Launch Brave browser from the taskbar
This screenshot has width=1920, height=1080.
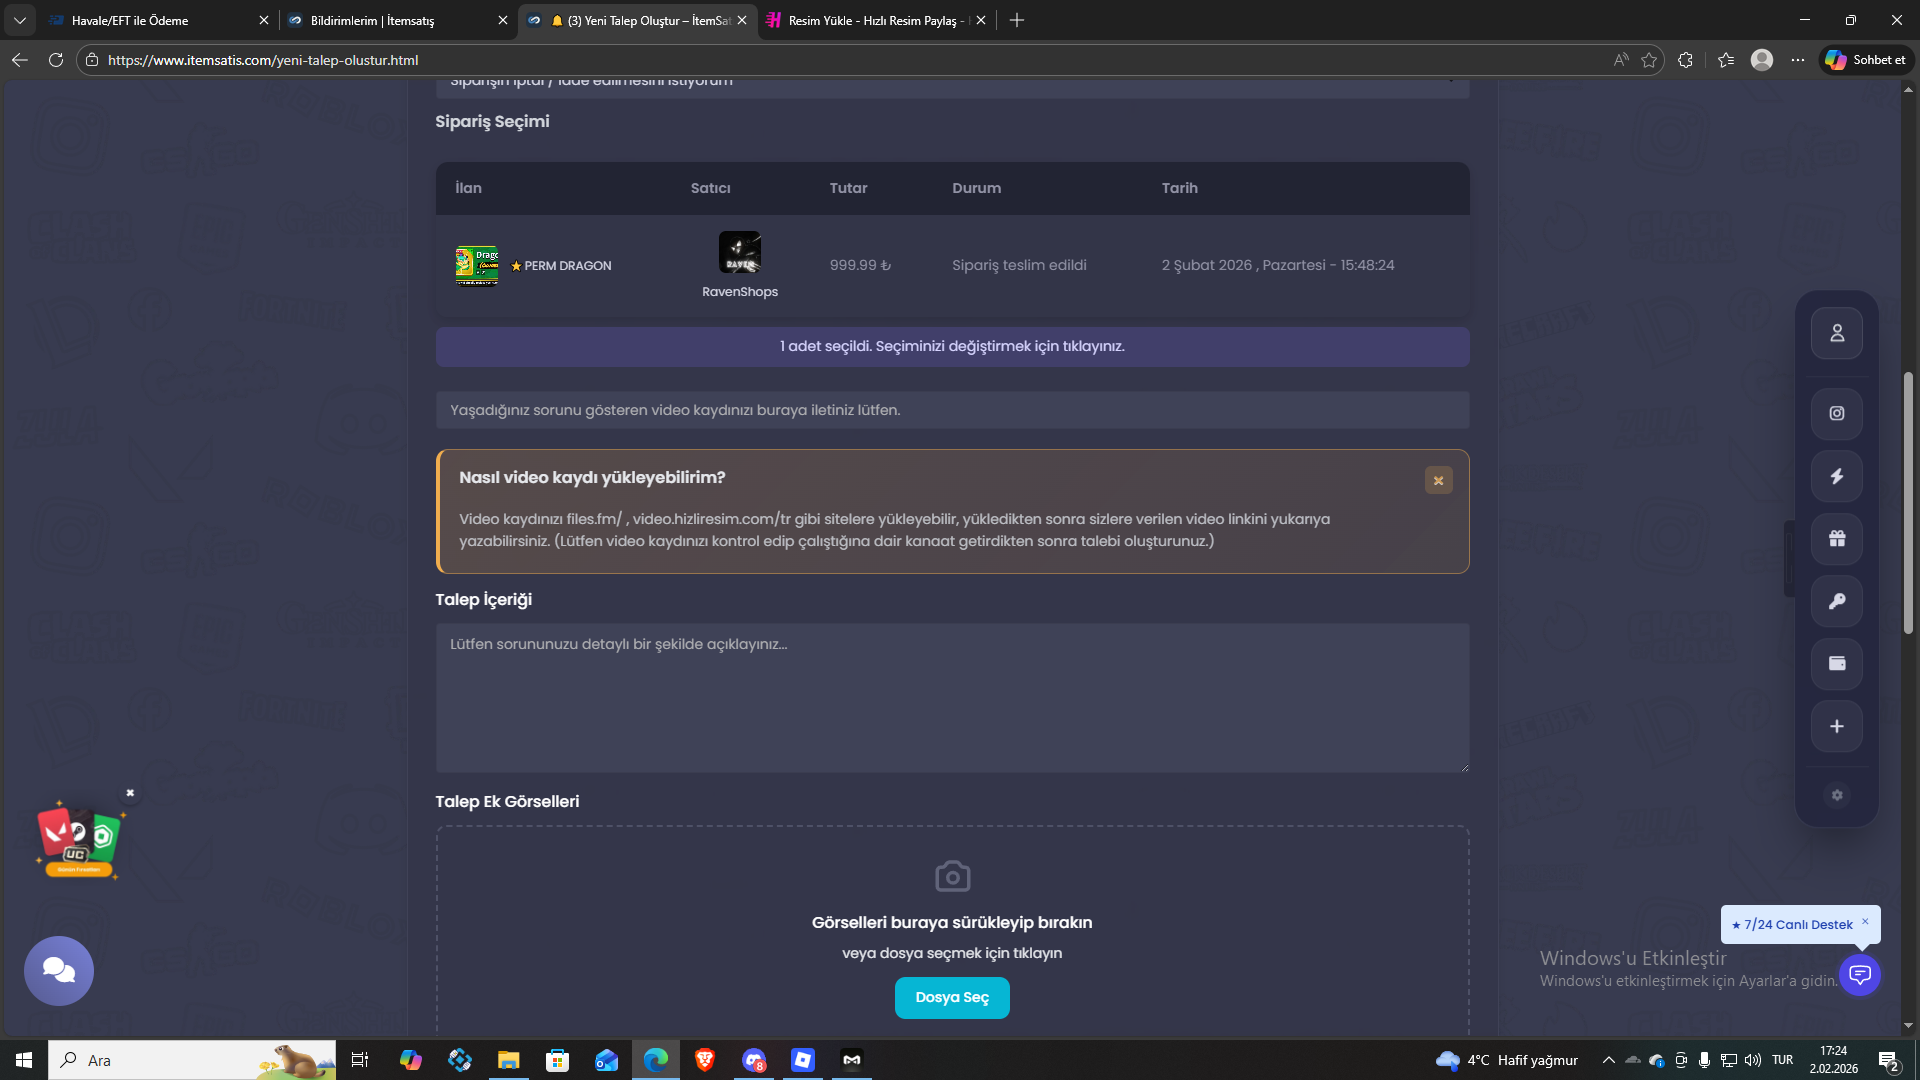705,1060
